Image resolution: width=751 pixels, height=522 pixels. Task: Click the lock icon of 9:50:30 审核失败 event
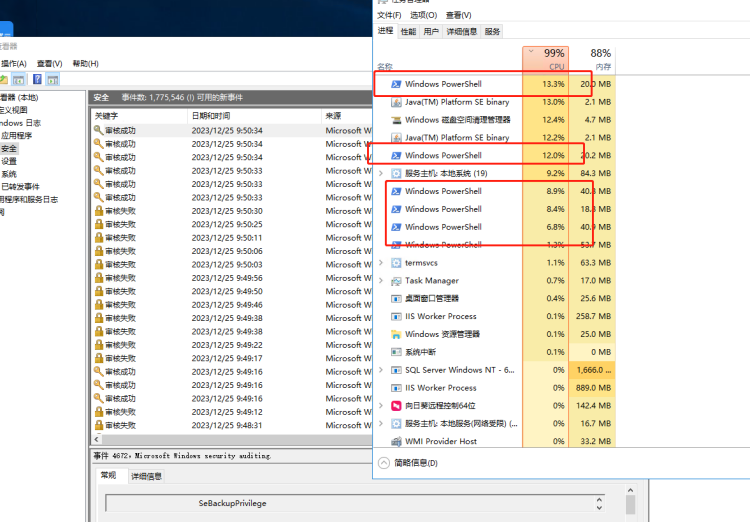coord(98,211)
